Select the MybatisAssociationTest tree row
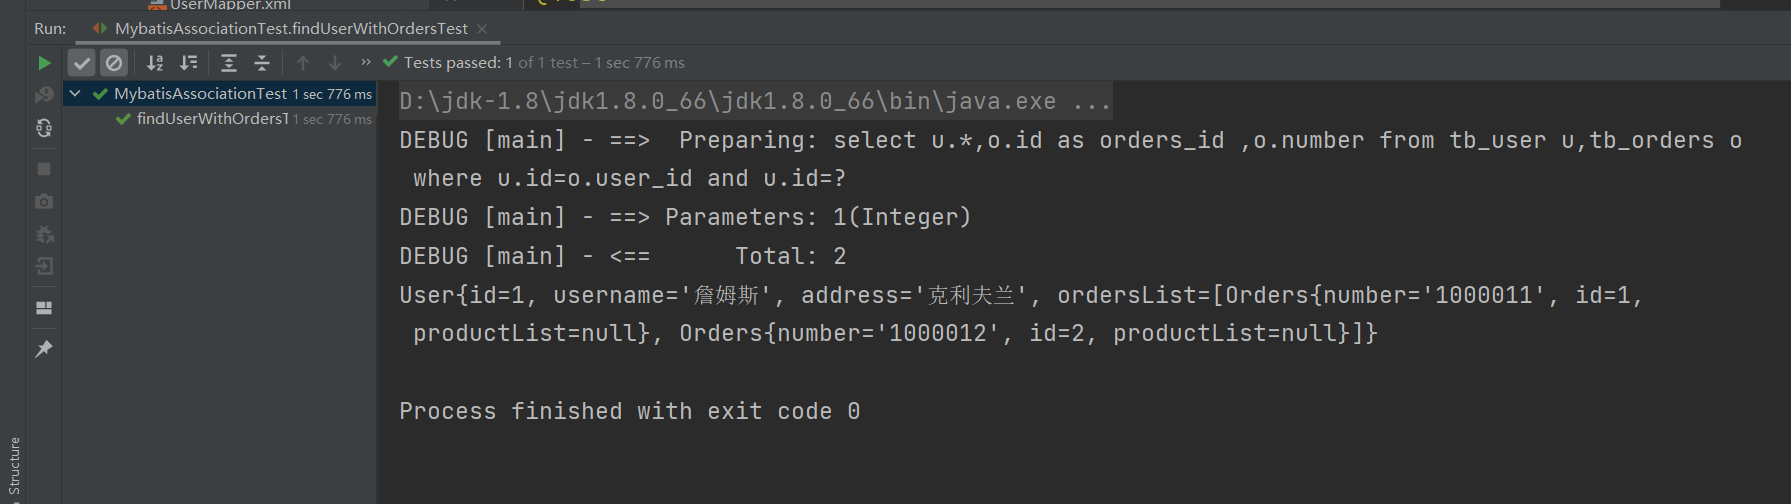This screenshot has height=504, width=1791. tap(220, 94)
